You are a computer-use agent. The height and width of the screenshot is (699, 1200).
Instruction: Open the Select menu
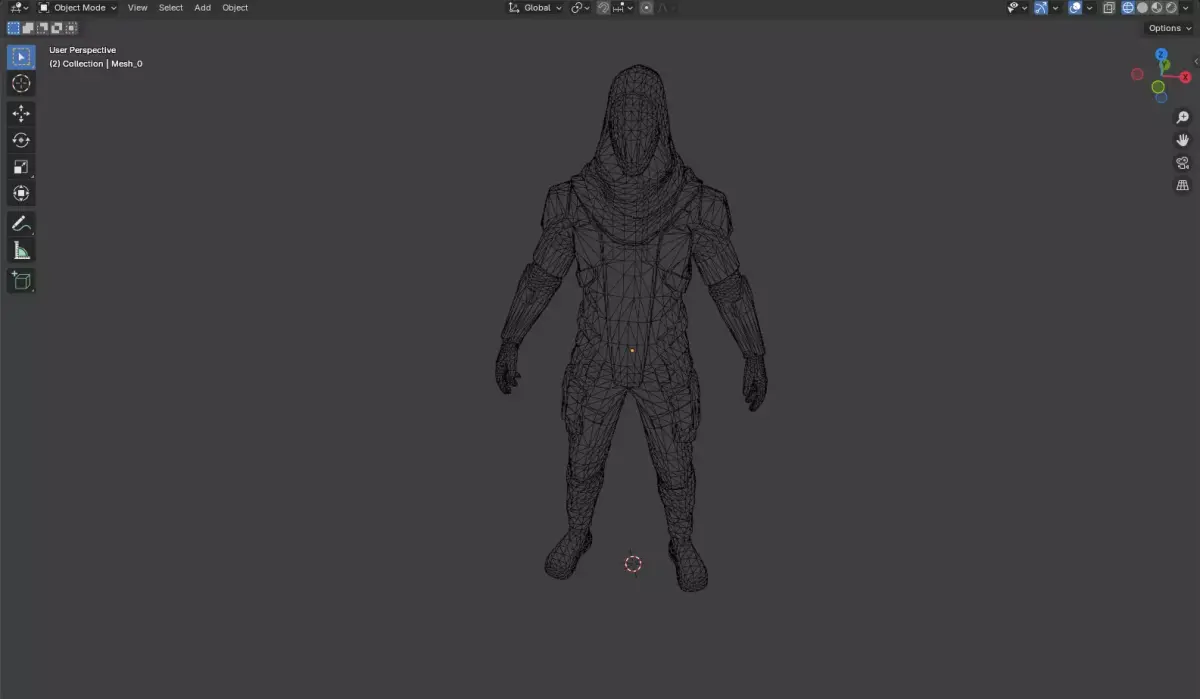point(171,8)
